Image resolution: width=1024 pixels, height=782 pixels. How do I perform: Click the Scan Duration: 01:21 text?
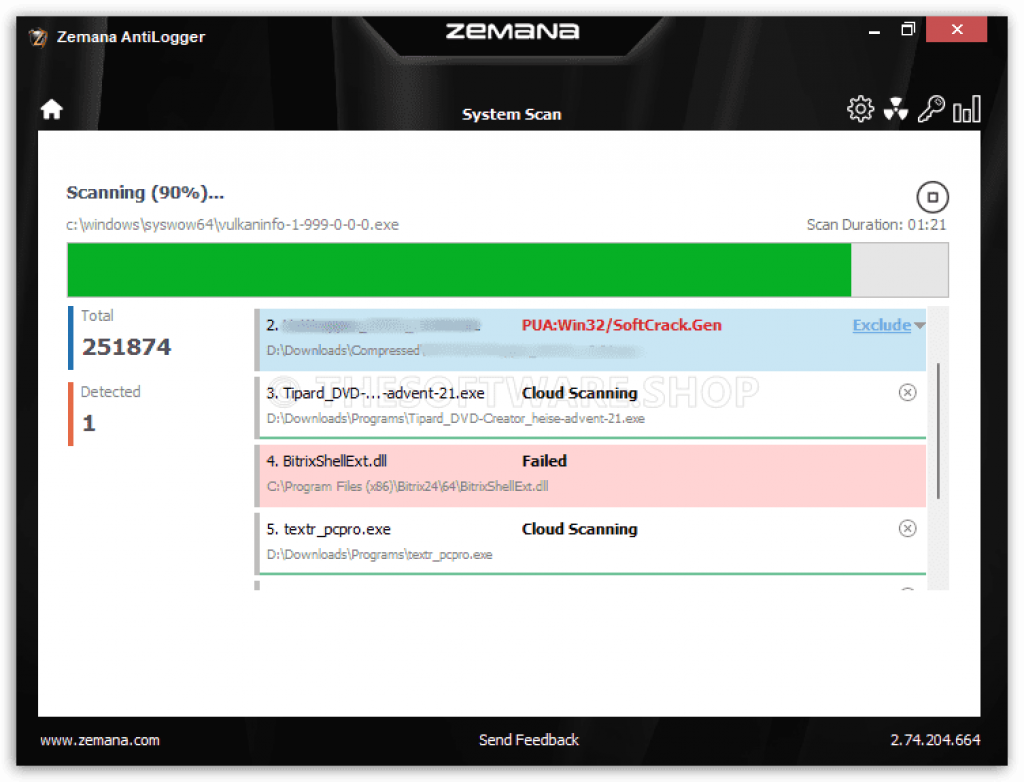coord(876,225)
